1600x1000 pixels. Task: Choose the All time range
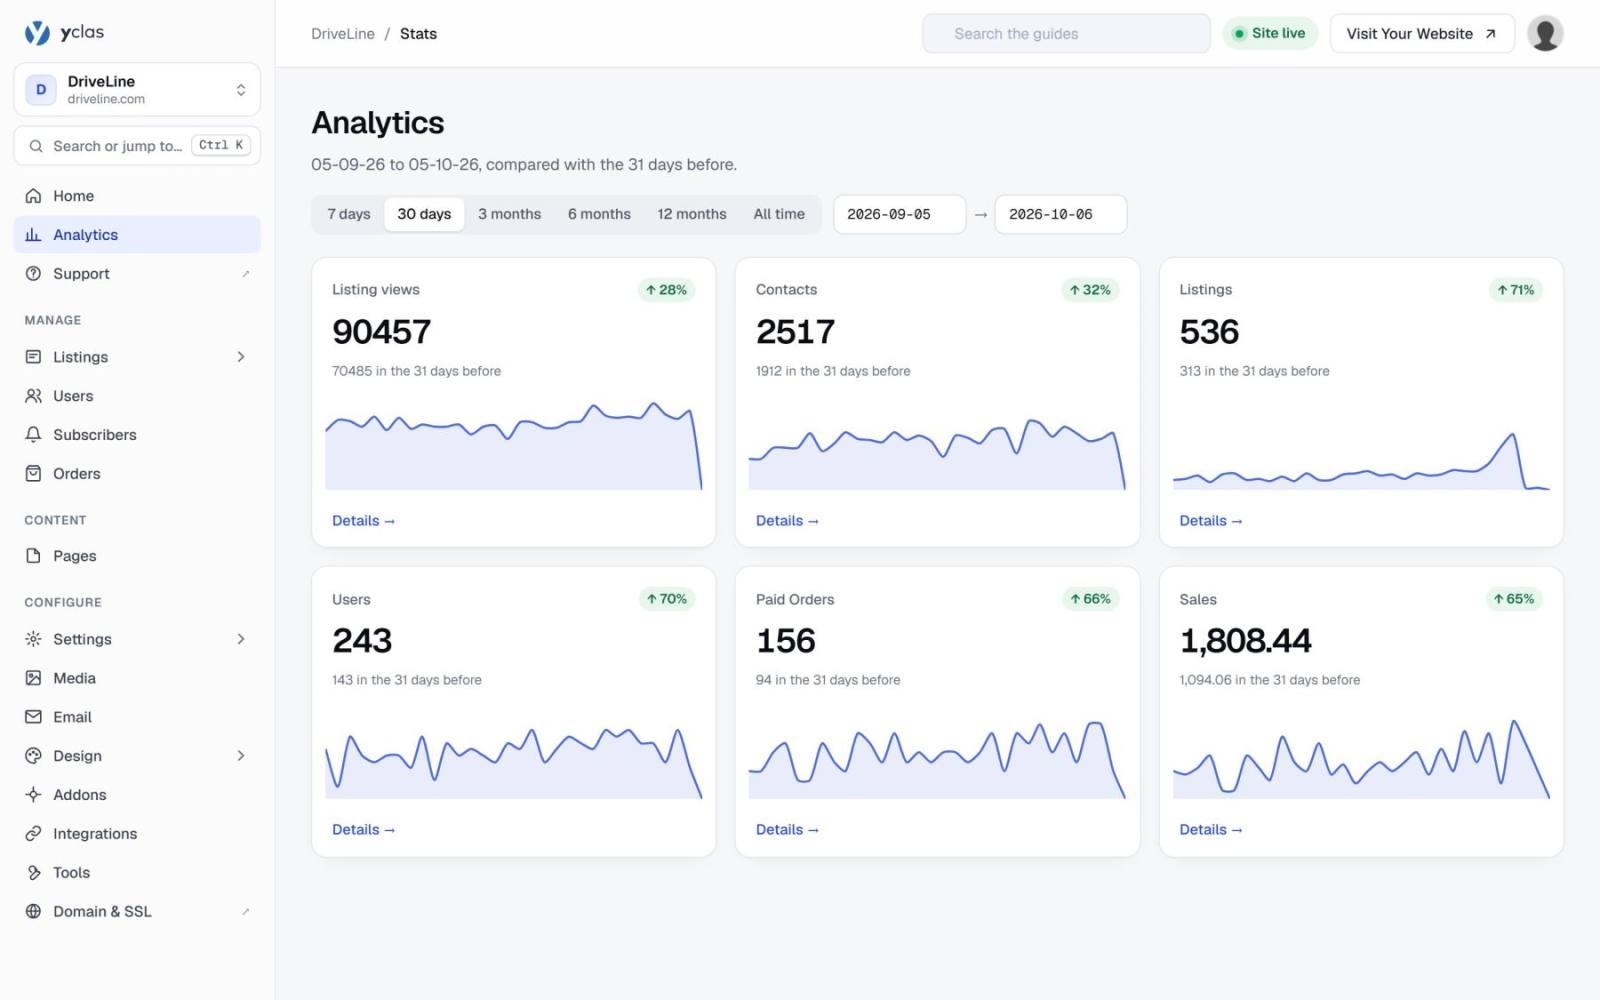coord(779,214)
